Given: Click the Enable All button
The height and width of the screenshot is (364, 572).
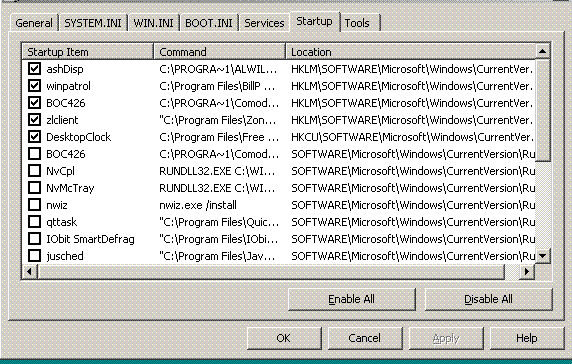Looking at the screenshot, I should (x=352, y=299).
